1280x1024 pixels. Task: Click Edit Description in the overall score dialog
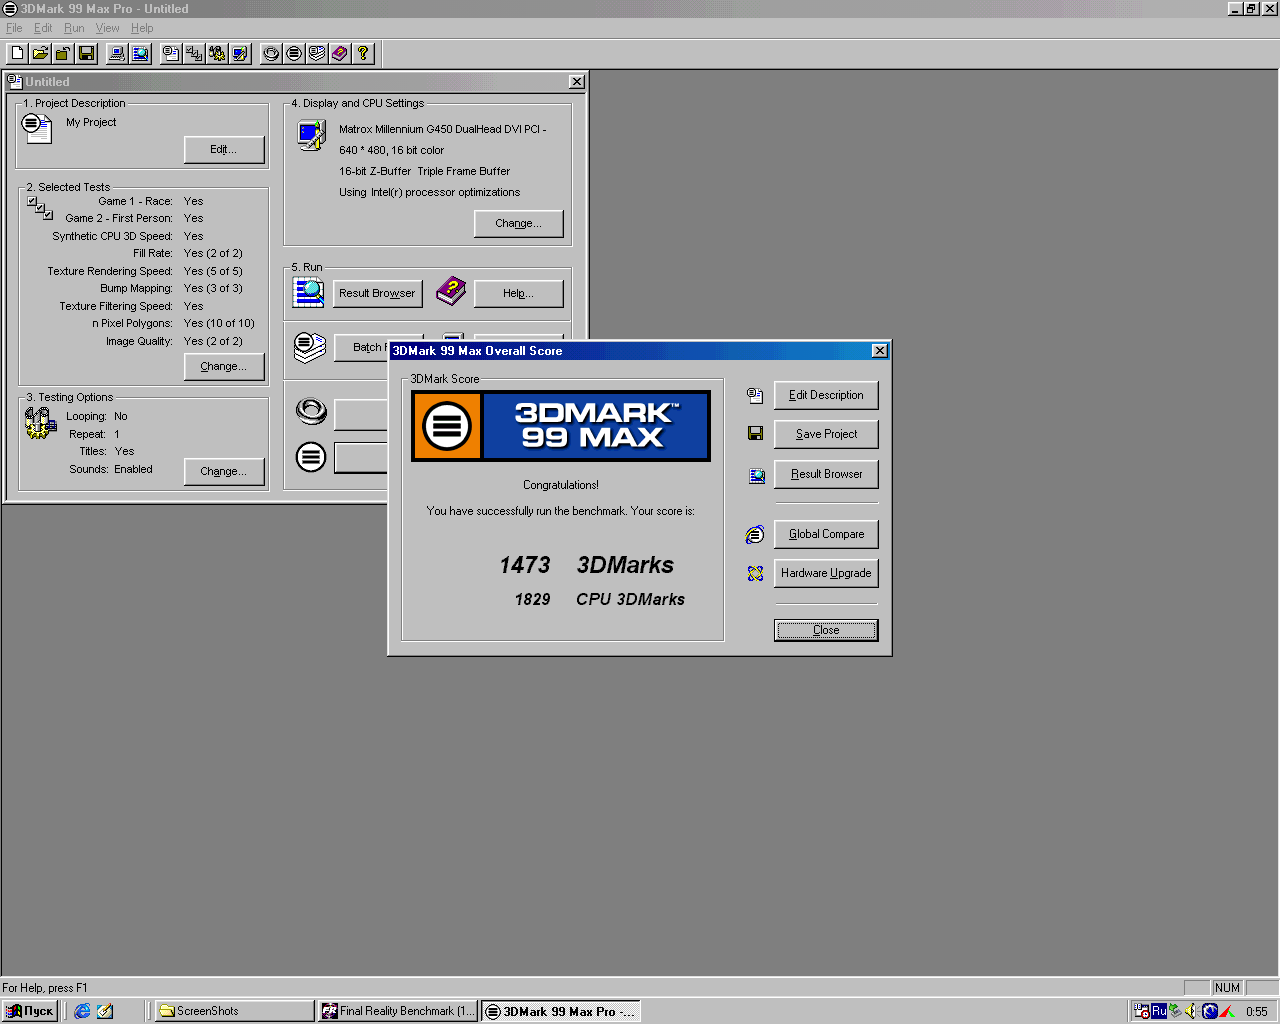(x=826, y=395)
